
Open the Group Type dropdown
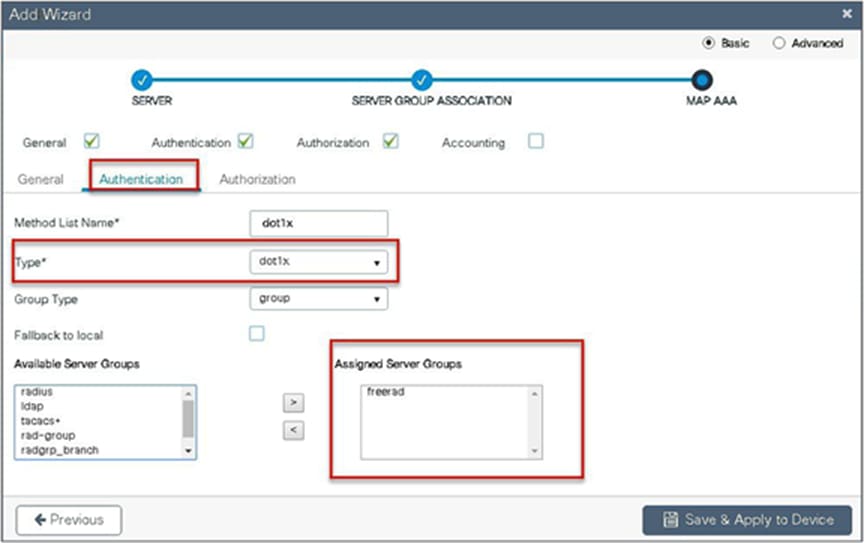318,299
